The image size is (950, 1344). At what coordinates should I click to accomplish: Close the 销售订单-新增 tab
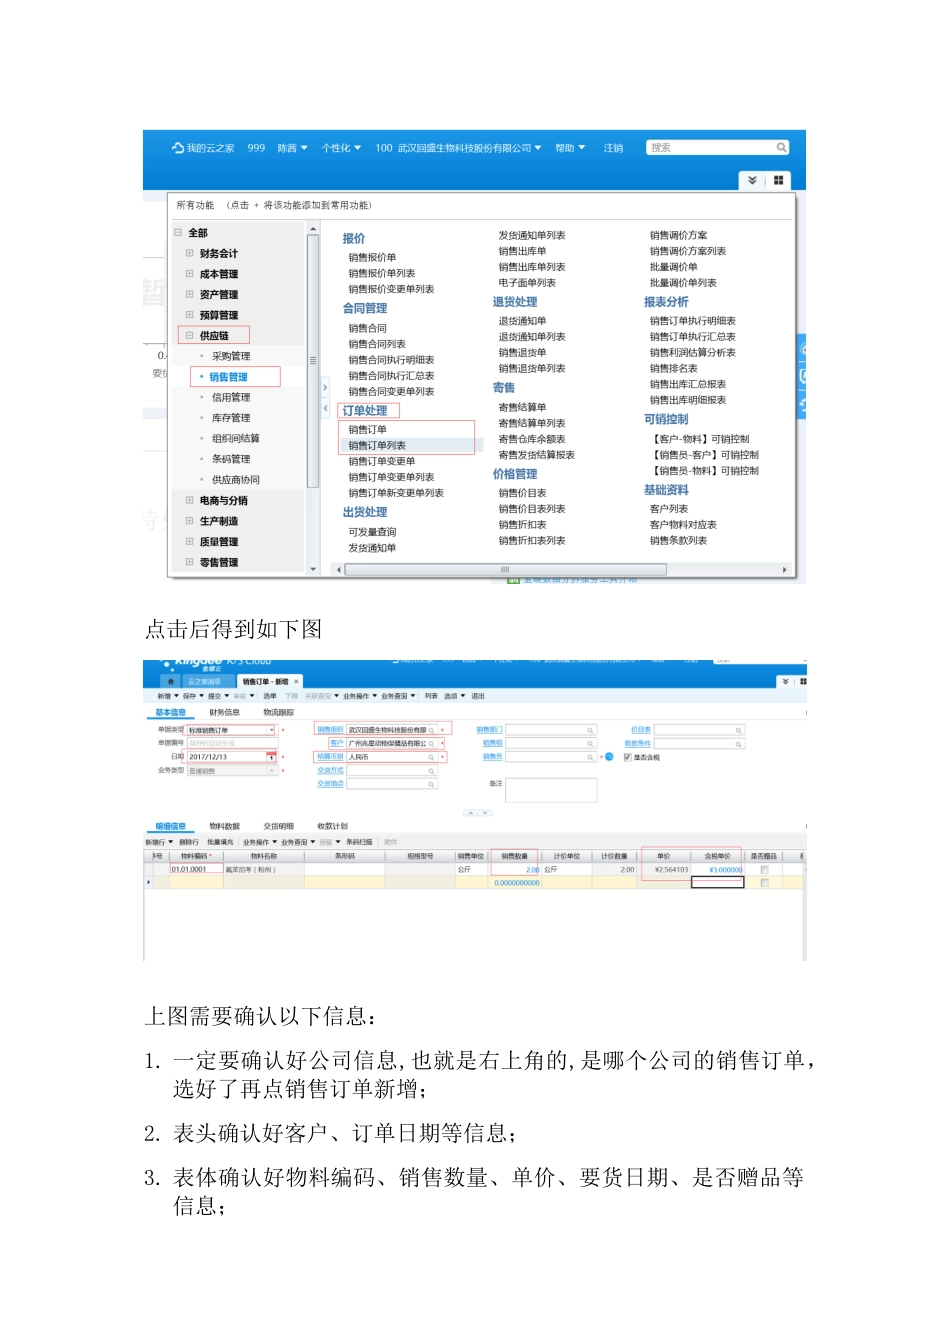296,682
